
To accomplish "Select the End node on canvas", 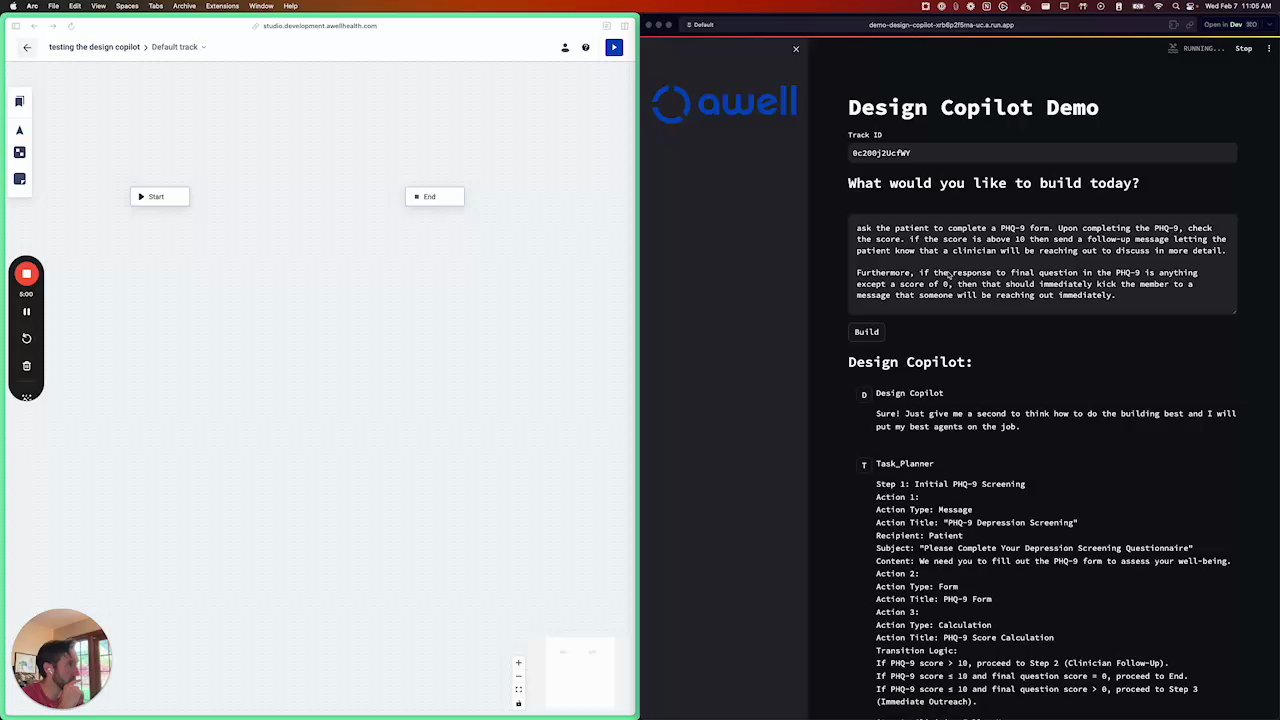I will tap(434, 197).
